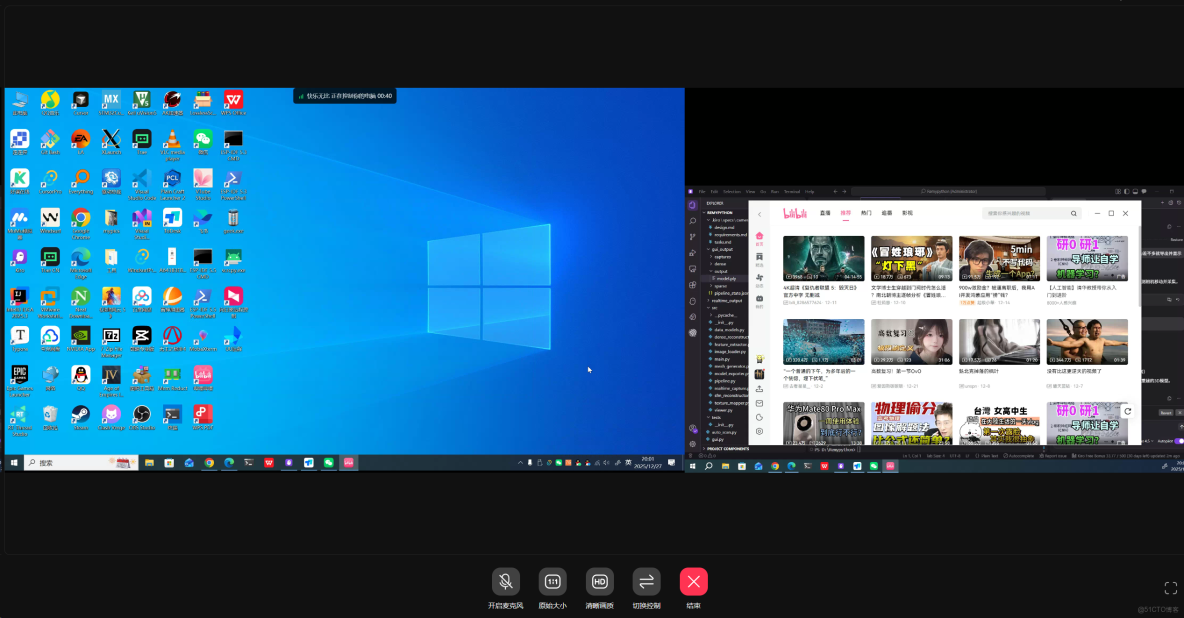Switch to the 热门 tab on bilibili
The width and height of the screenshot is (1184, 618).
pyautogui.click(x=867, y=213)
